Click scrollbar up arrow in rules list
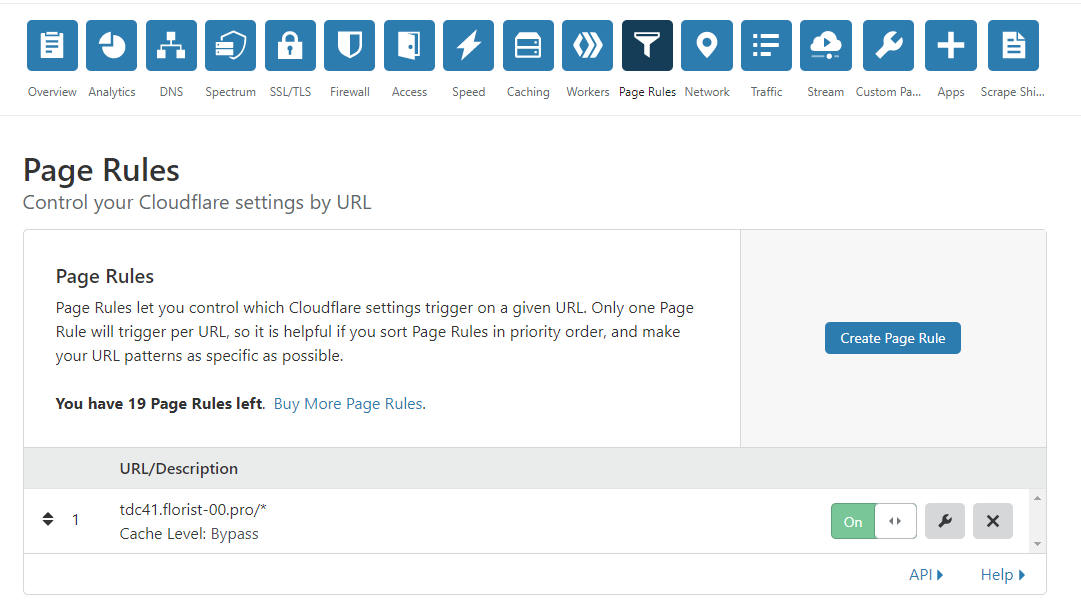 point(1038,498)
